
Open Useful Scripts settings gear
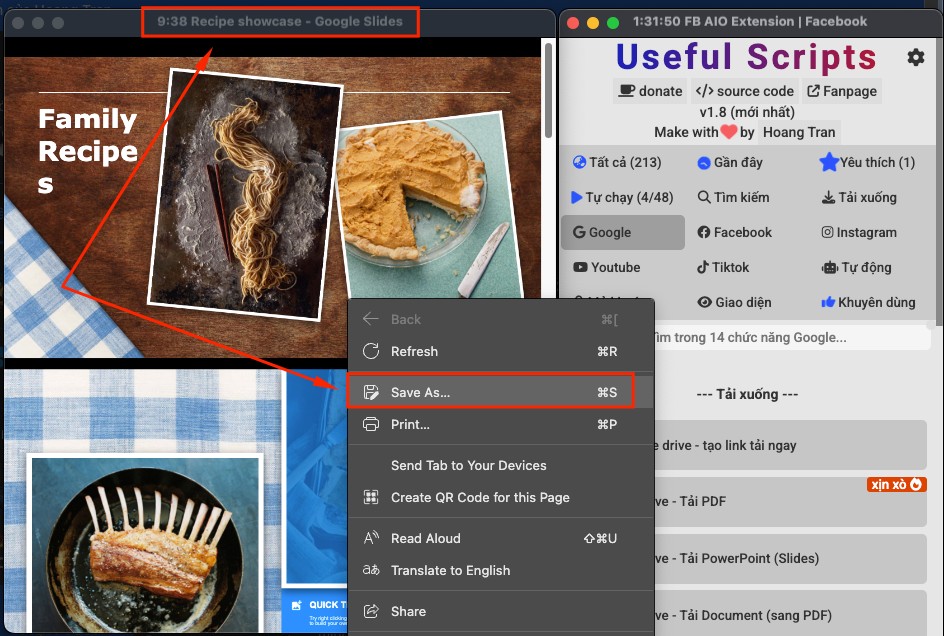(916, 57)
